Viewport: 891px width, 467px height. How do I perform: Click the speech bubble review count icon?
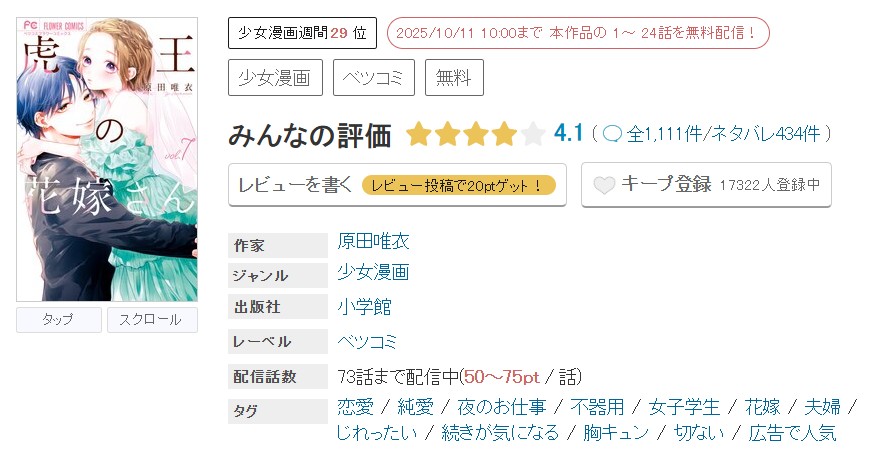click(613, 133)
